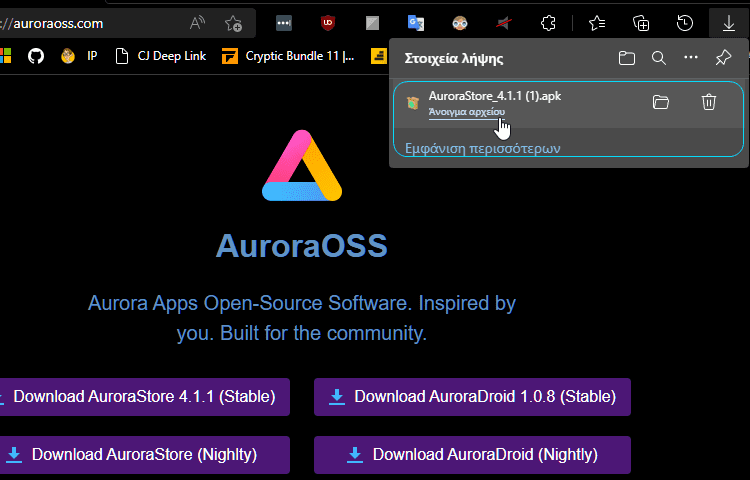Click Εμφάνιση περισσότερων link
This screenshot has height=480, width=750.
[x=483, y=148]
